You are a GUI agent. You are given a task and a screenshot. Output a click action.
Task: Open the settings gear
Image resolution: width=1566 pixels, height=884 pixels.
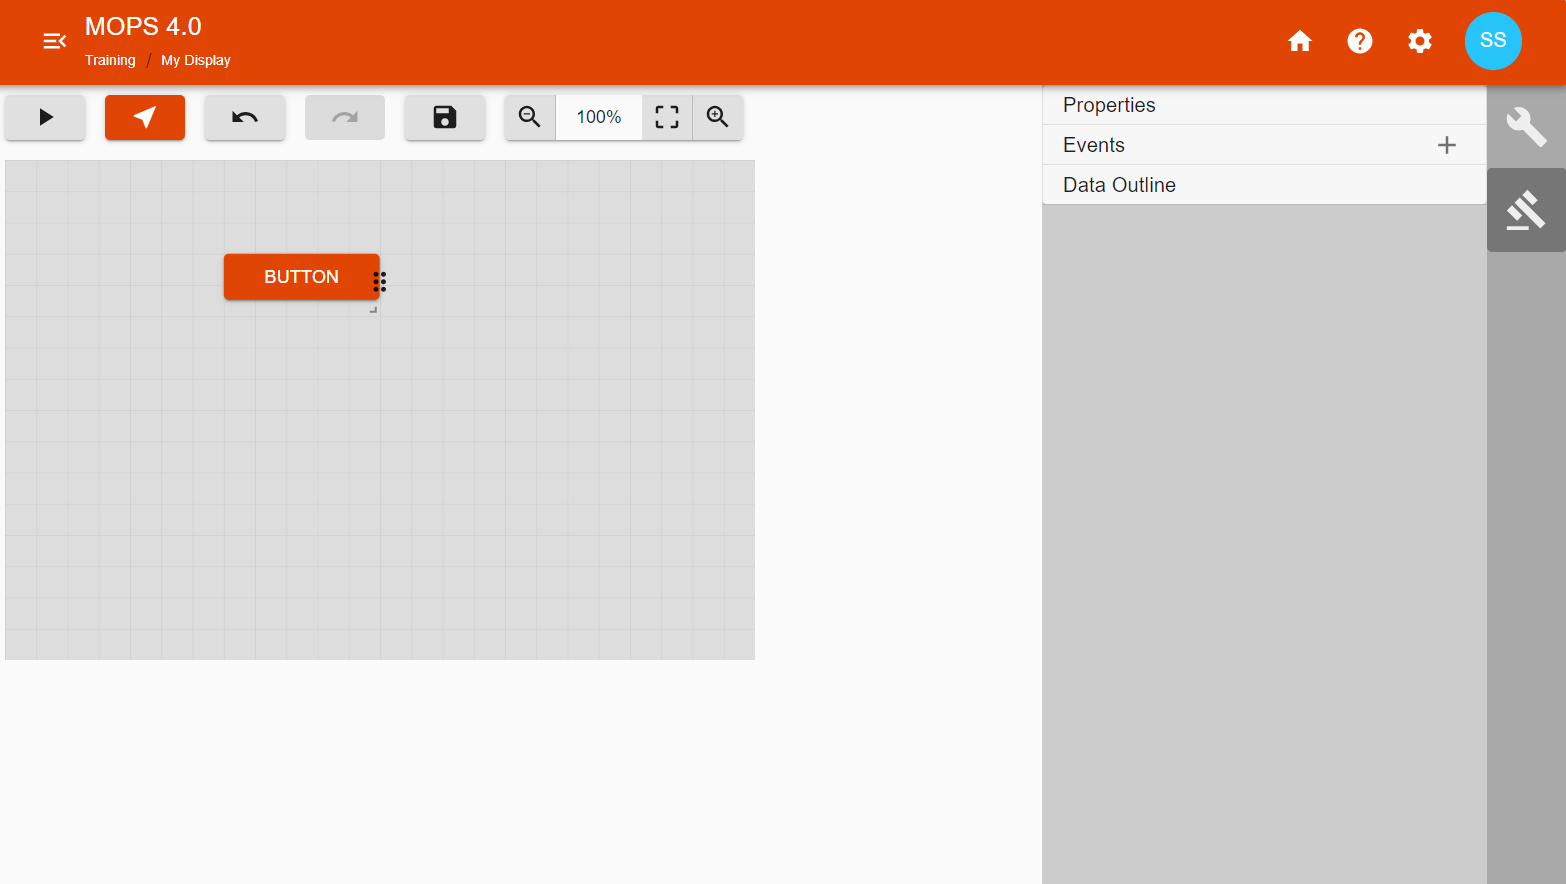[1420, 41]
